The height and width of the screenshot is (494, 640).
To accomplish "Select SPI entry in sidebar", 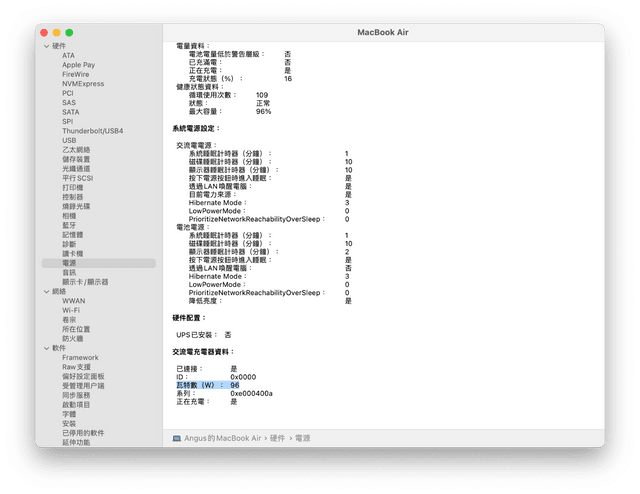I will [67, 121].
